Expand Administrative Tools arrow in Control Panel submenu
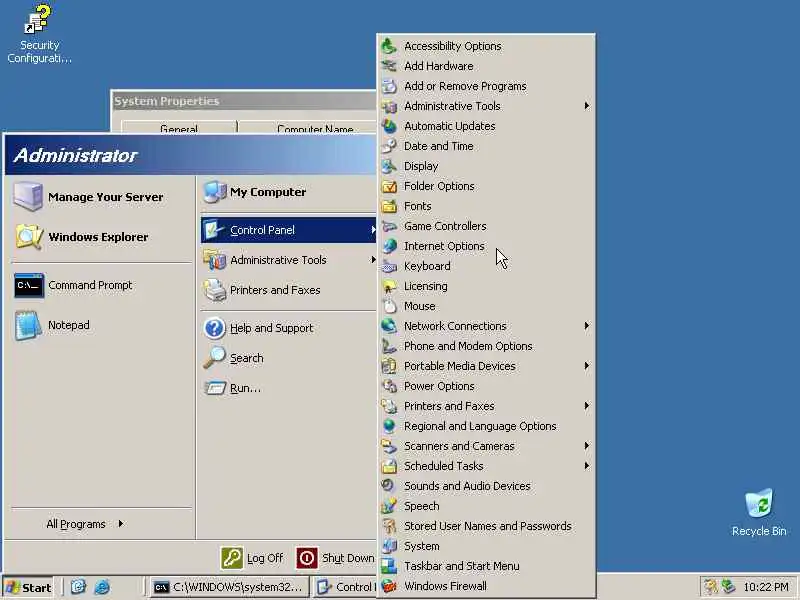This screenshot has width=800, height=600. tap(587, 106)
